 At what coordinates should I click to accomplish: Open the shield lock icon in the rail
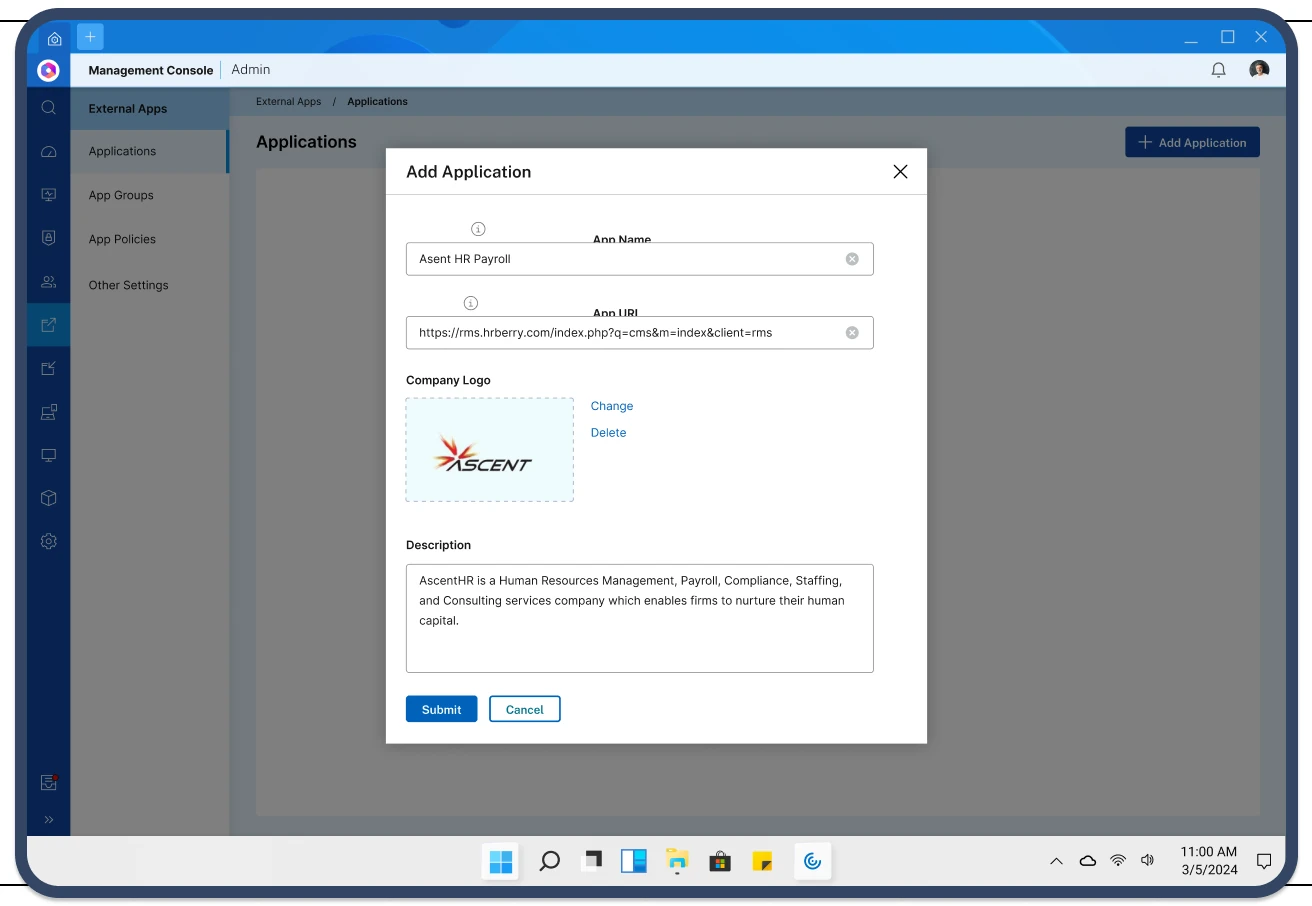[48, 238]
